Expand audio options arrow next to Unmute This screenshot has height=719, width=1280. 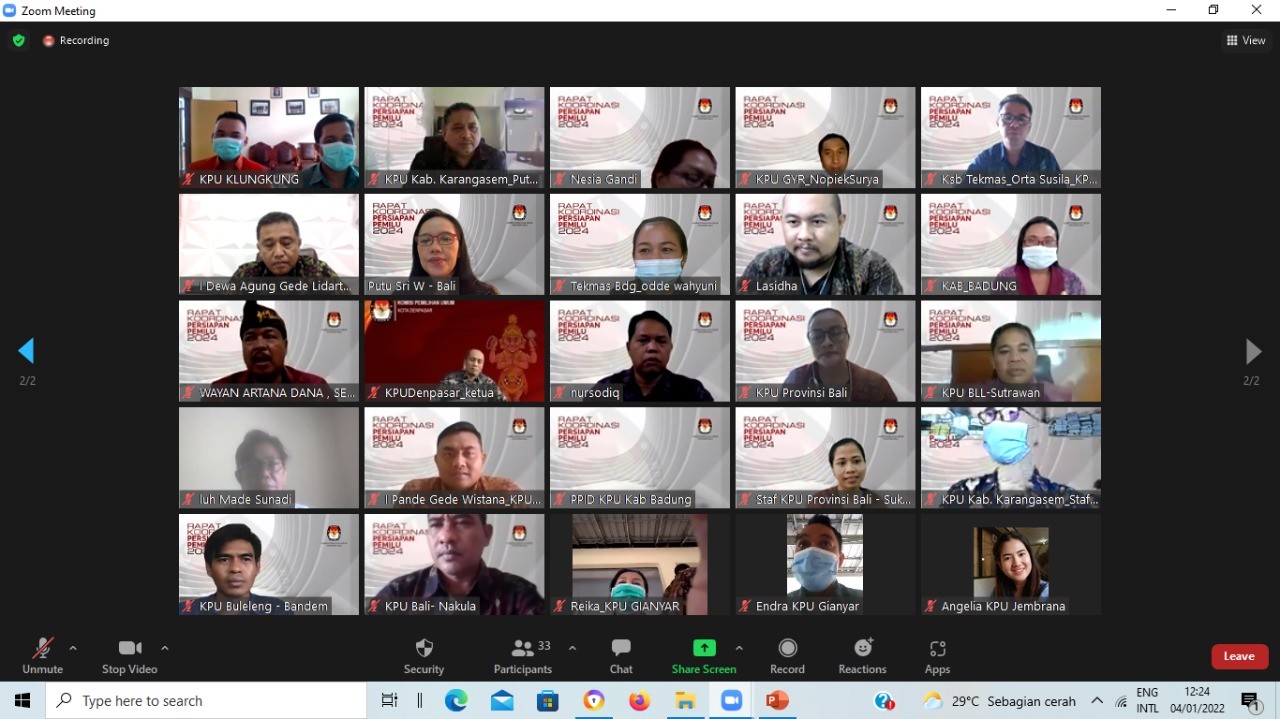click(x=73, y=648)
